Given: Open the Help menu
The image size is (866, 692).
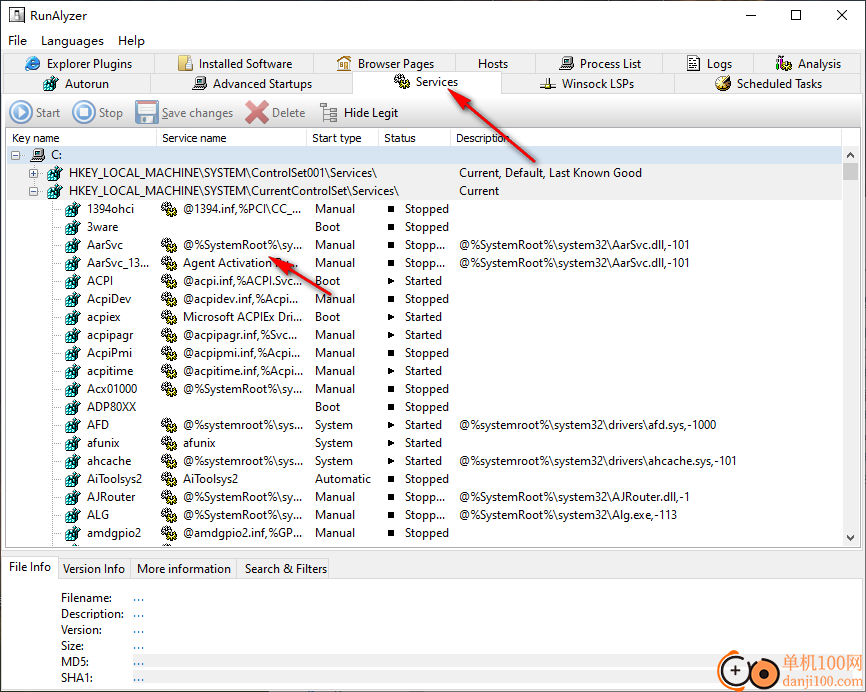Looking at the screenshot, I should tap(131, 41).
